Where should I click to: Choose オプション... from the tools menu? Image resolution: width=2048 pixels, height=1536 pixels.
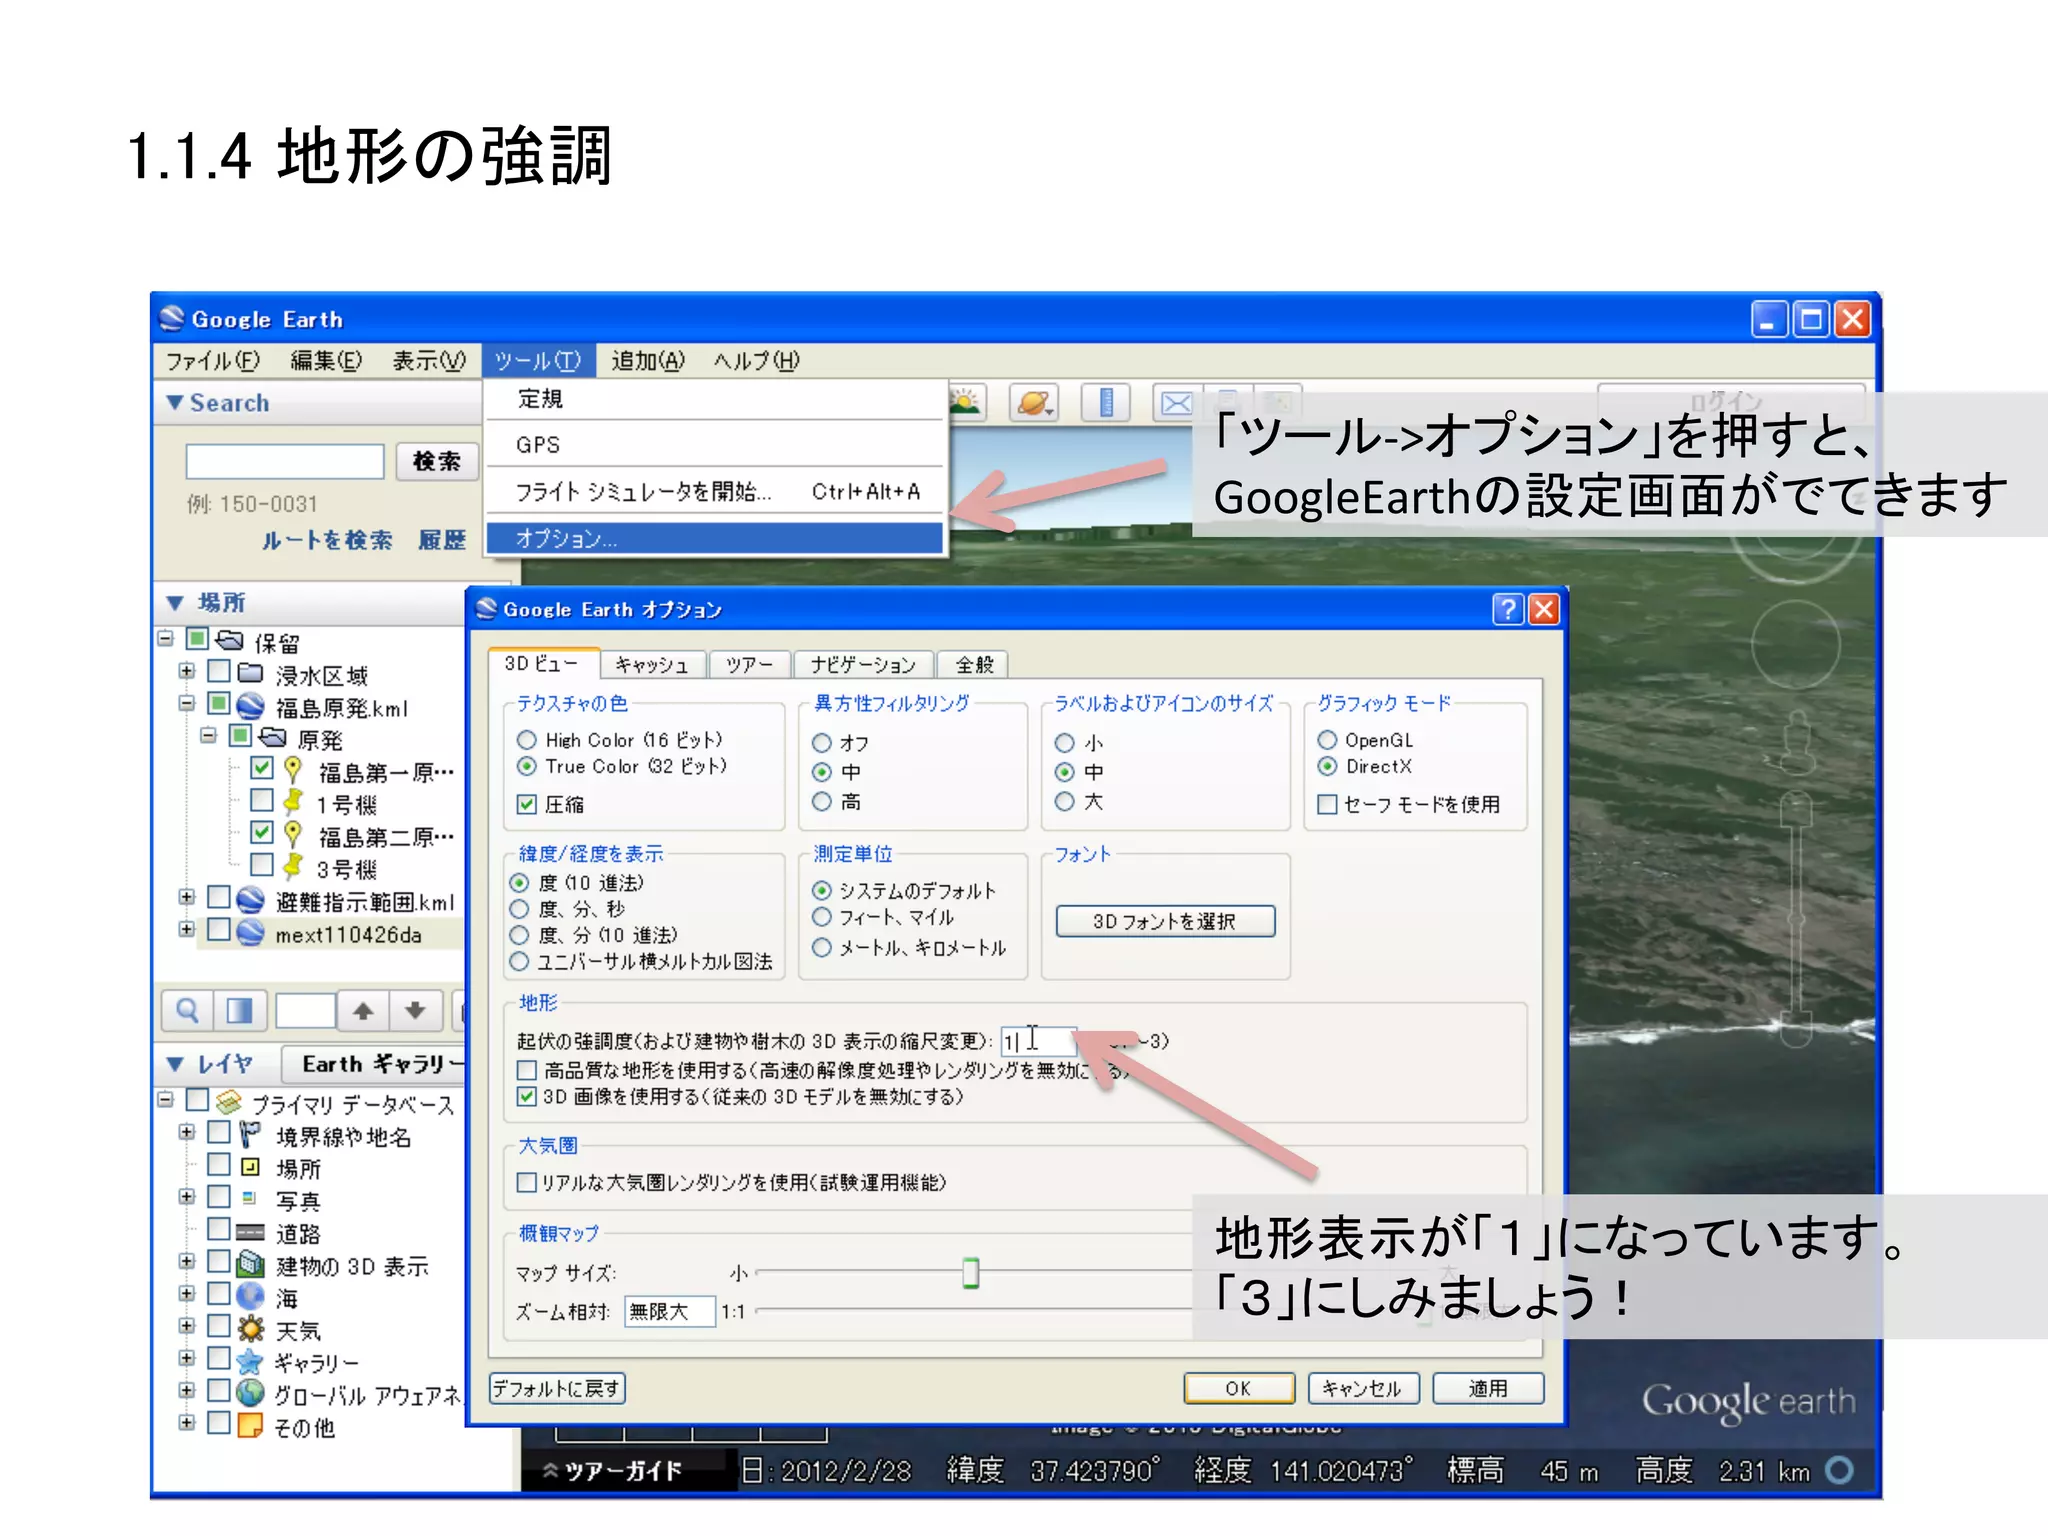pyautogui.click(x=715, y=538)
